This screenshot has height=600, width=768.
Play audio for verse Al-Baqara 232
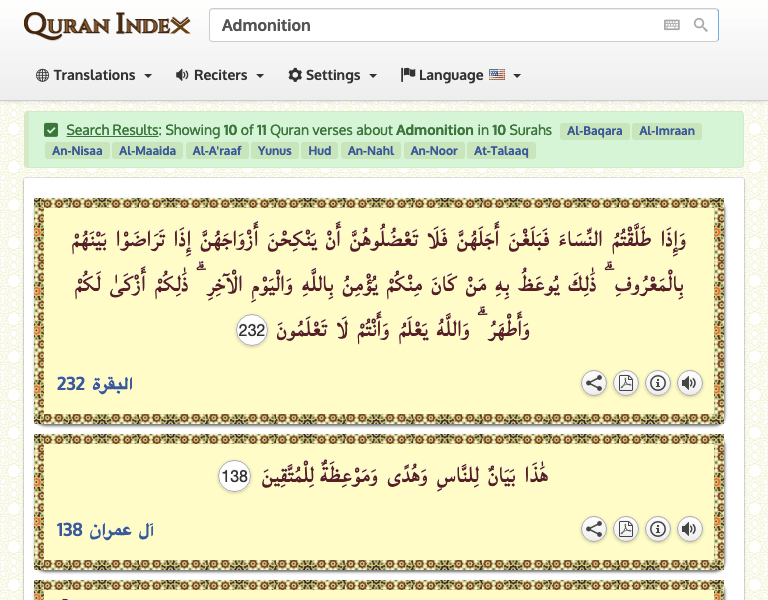tap(689, 383)
